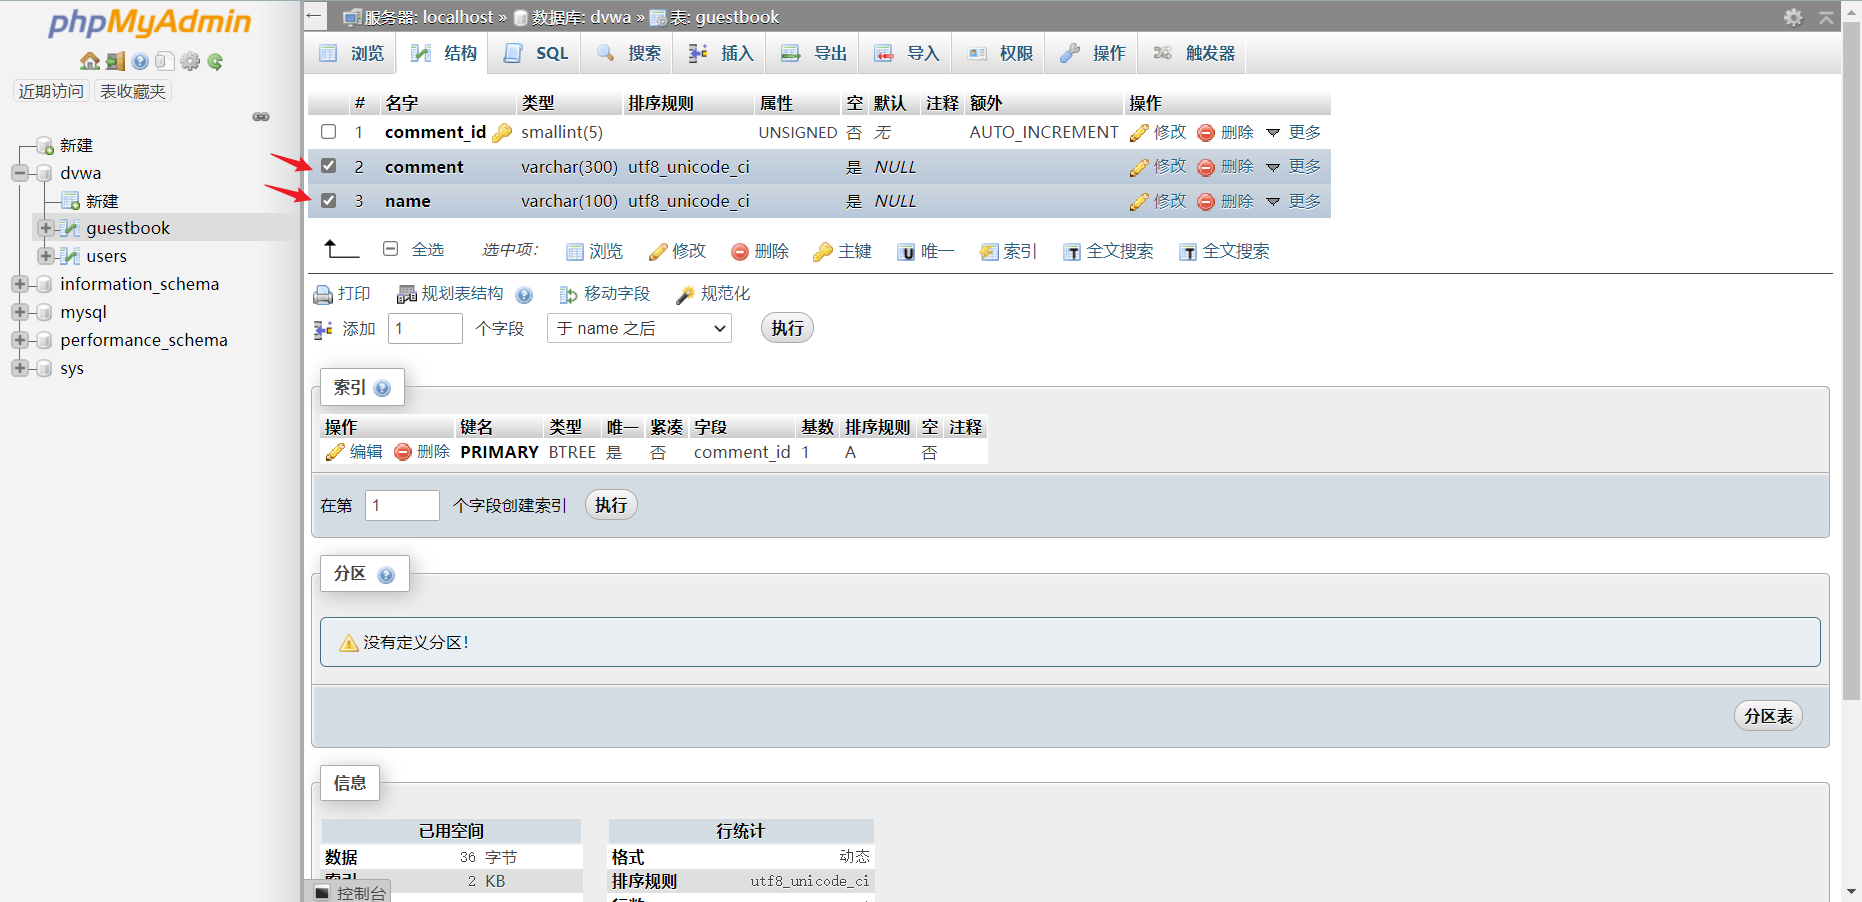Switch to the SQL tab
Screen dimensions: 1862x902
click(537, 53)
